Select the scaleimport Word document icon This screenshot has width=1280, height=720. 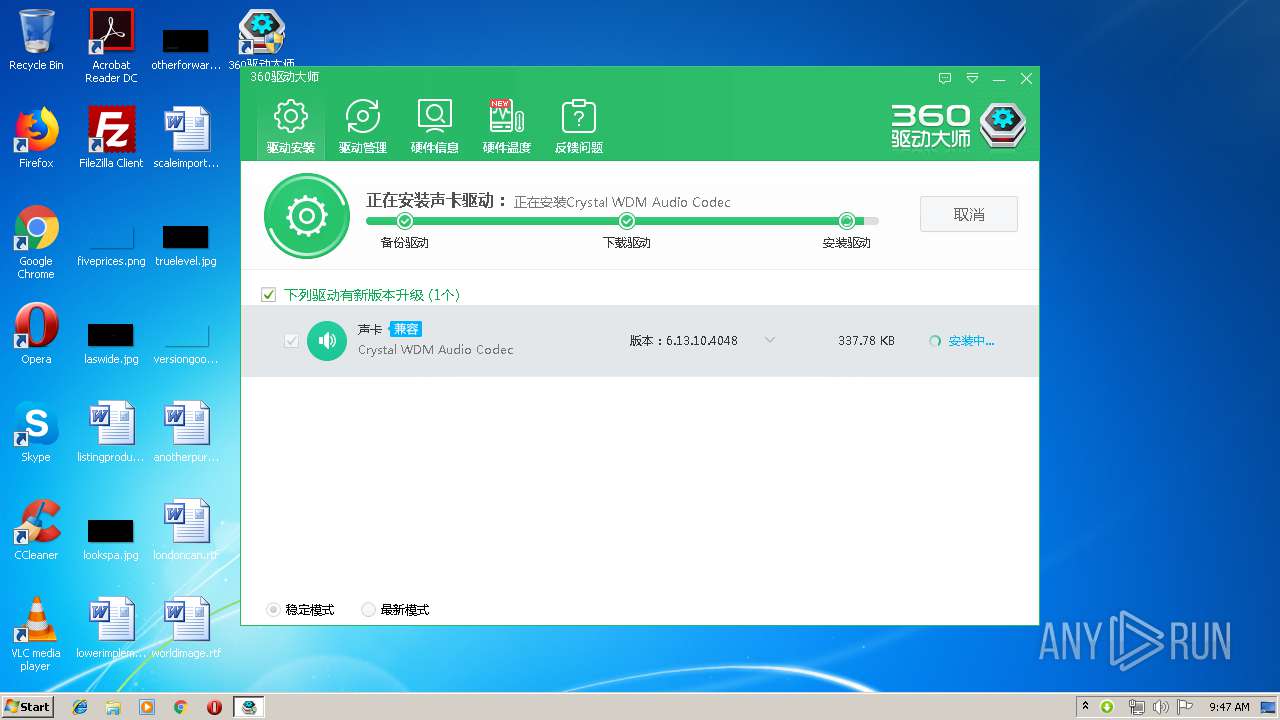point(186,138)
